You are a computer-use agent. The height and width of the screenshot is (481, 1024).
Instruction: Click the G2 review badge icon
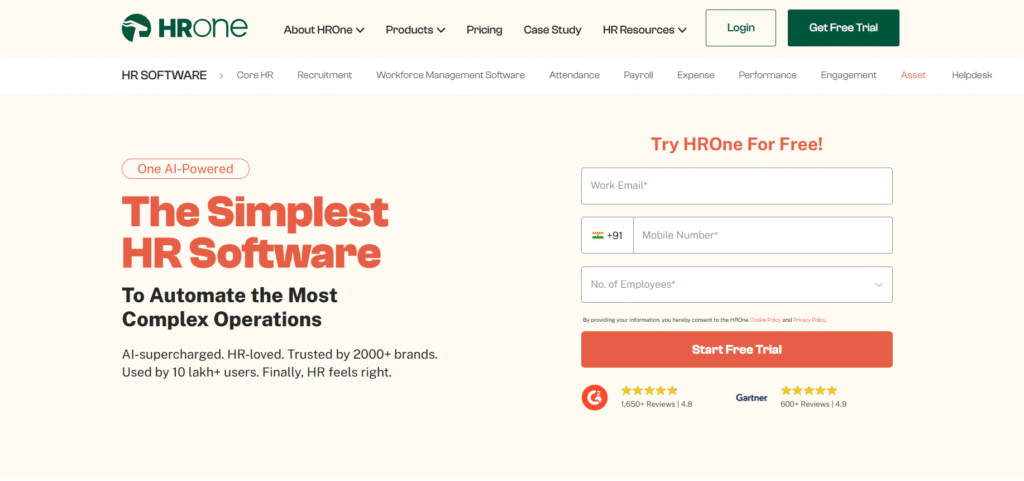tap(594, 397)
